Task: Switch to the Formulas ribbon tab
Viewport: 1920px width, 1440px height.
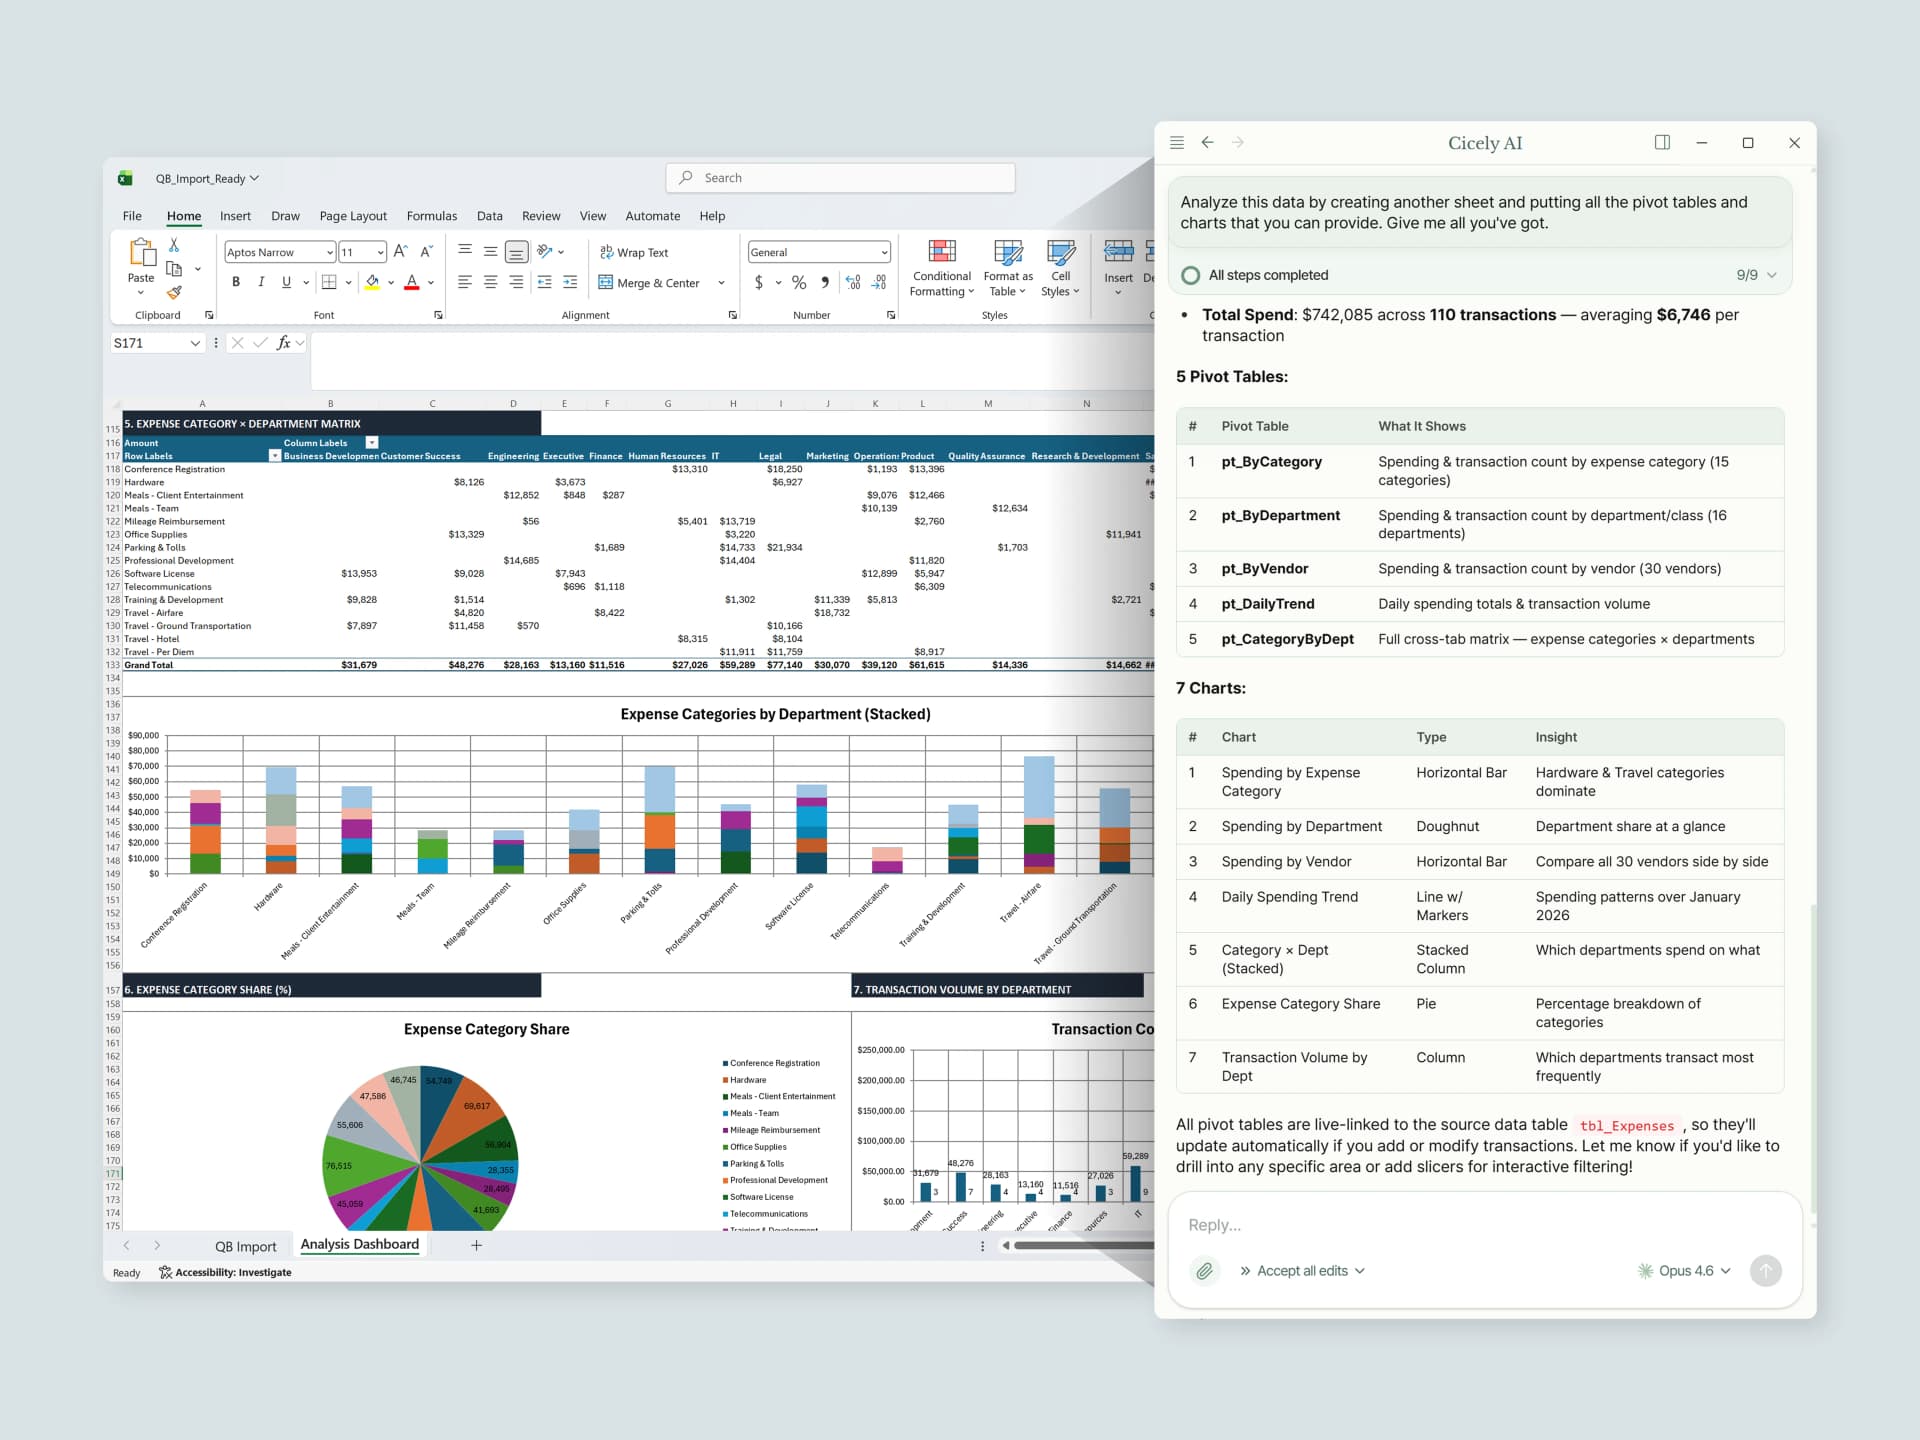Action: click(x=432, y=215)
